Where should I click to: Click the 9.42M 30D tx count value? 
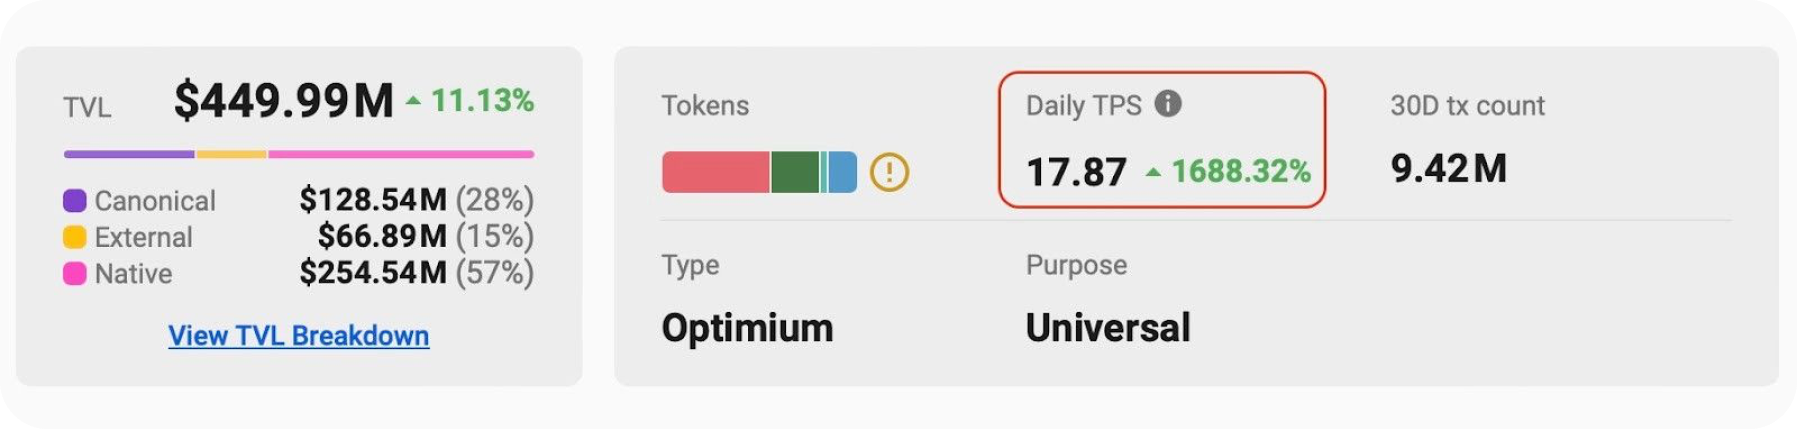click(x=1448, y=168)
